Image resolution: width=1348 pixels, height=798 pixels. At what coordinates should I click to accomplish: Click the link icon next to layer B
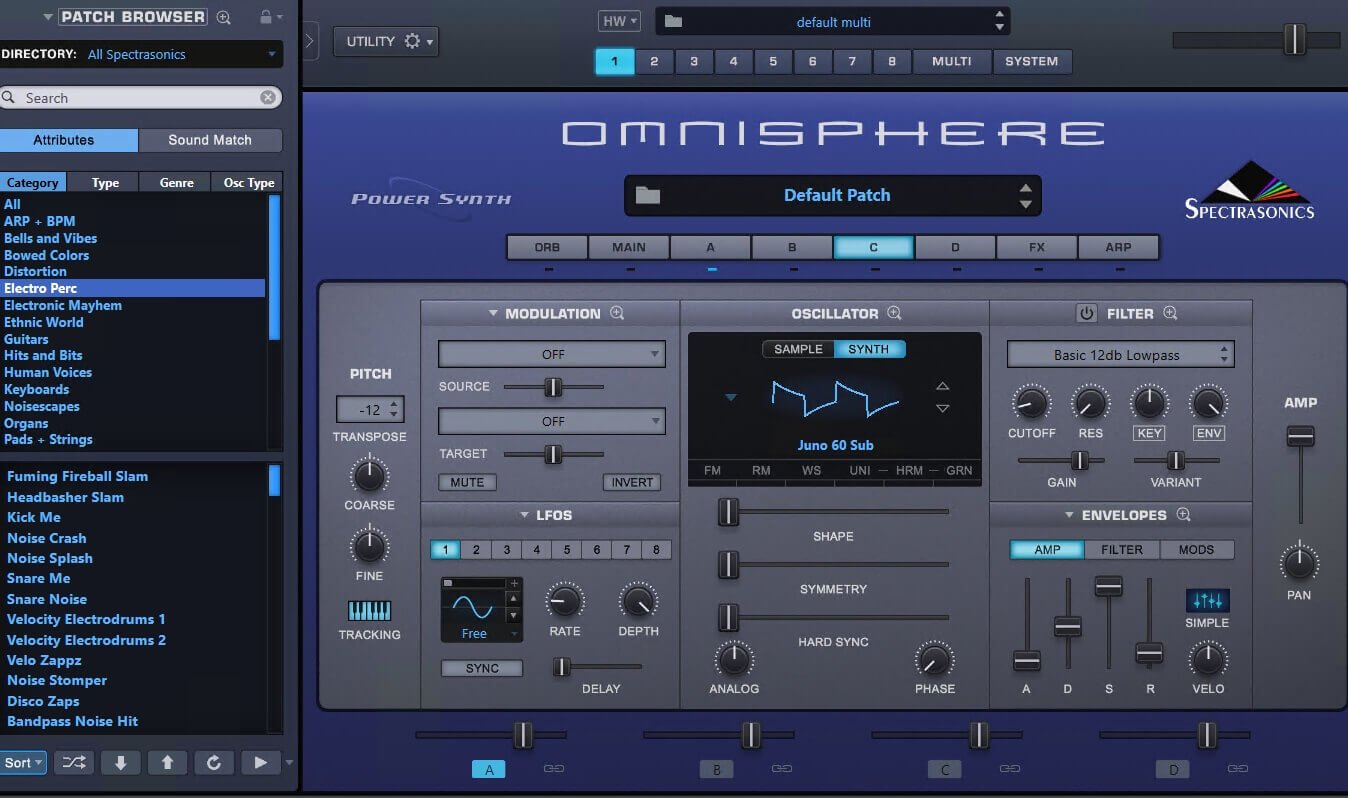click(781, 769)
